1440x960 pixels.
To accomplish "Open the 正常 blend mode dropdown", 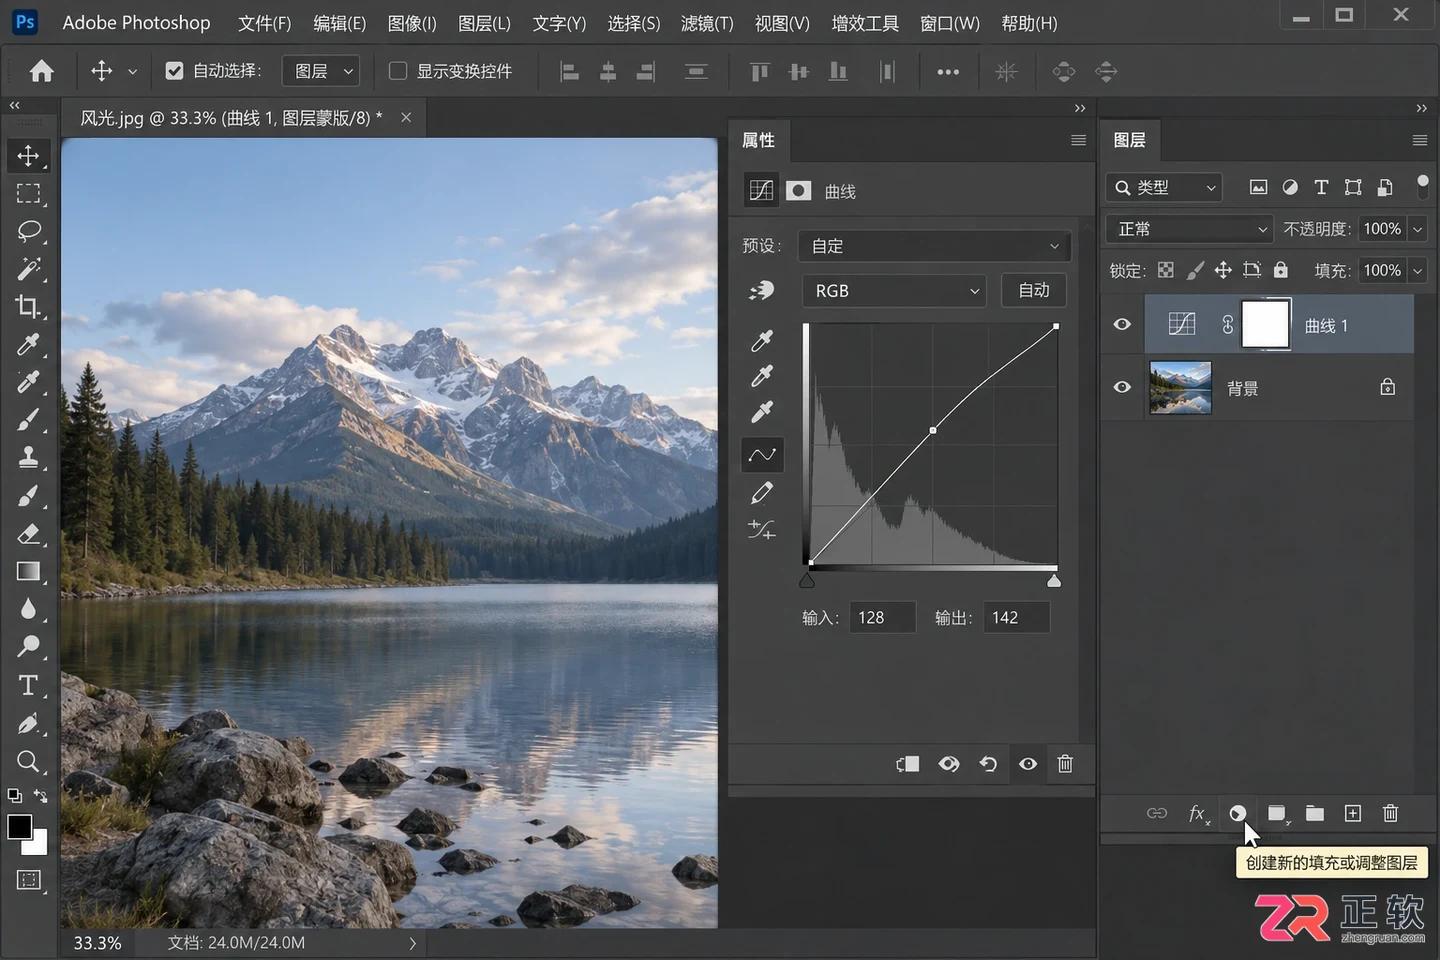I will coord(1189,229).
